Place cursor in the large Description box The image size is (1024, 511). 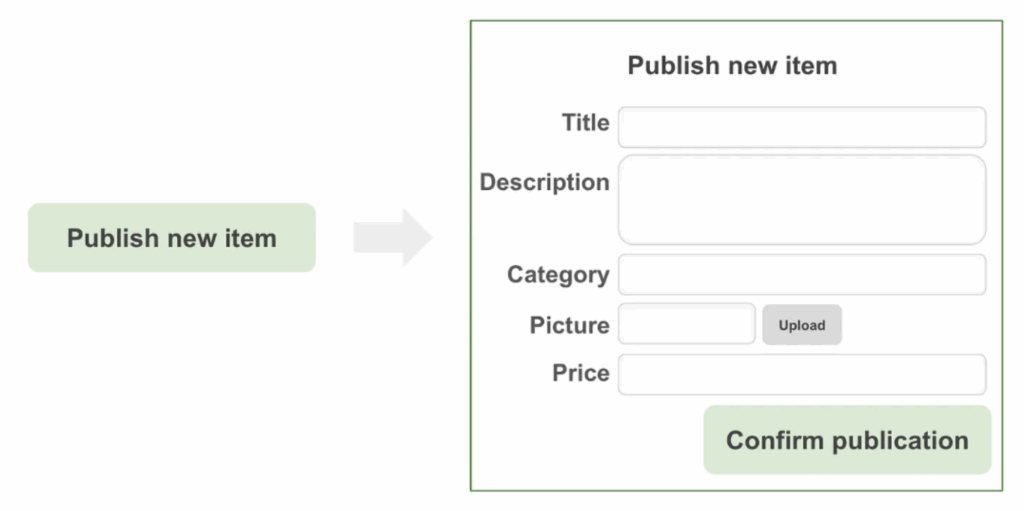click(x=801, y=199)
